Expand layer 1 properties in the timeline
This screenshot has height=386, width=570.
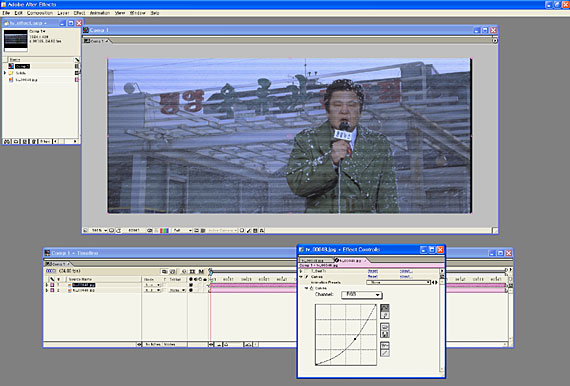click(x=47, y=285)
